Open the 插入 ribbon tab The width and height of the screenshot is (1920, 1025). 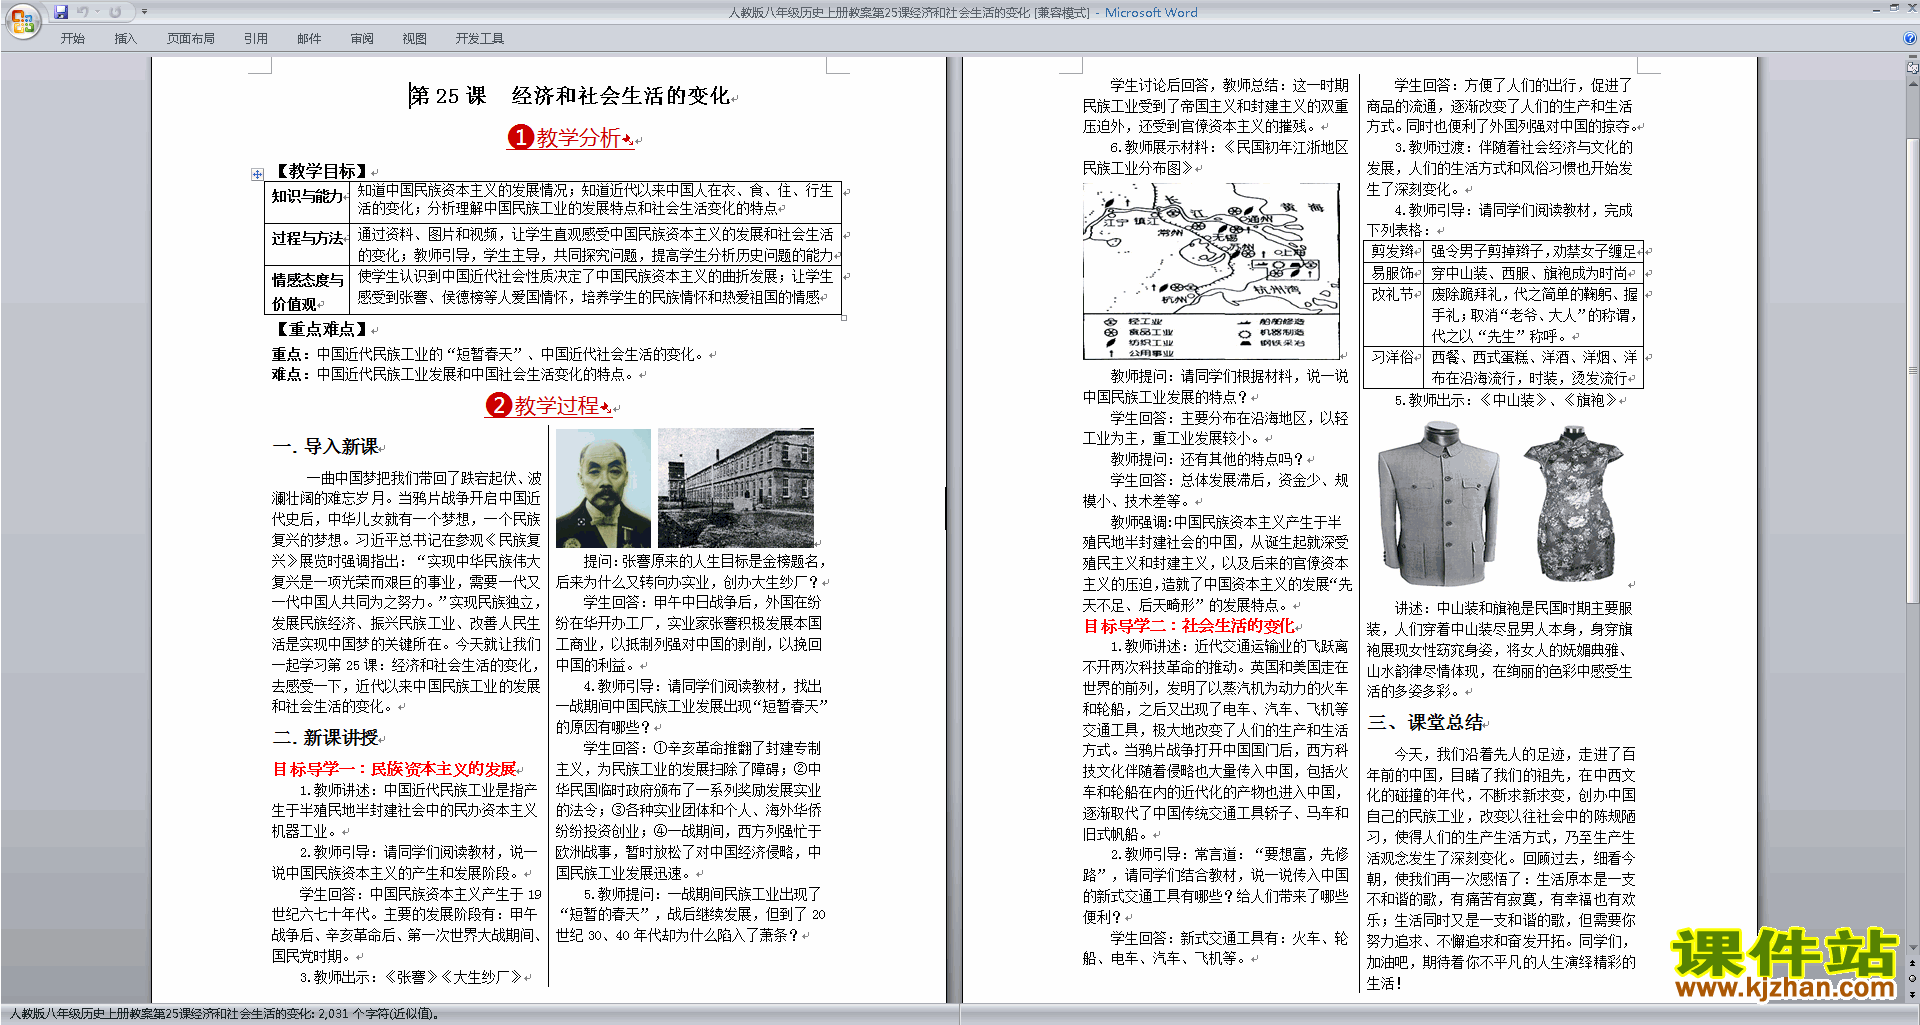(x=125, y=39)
